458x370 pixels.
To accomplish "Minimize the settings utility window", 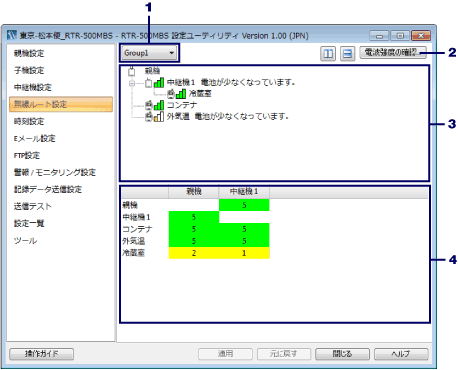I will tap(379, 35).
